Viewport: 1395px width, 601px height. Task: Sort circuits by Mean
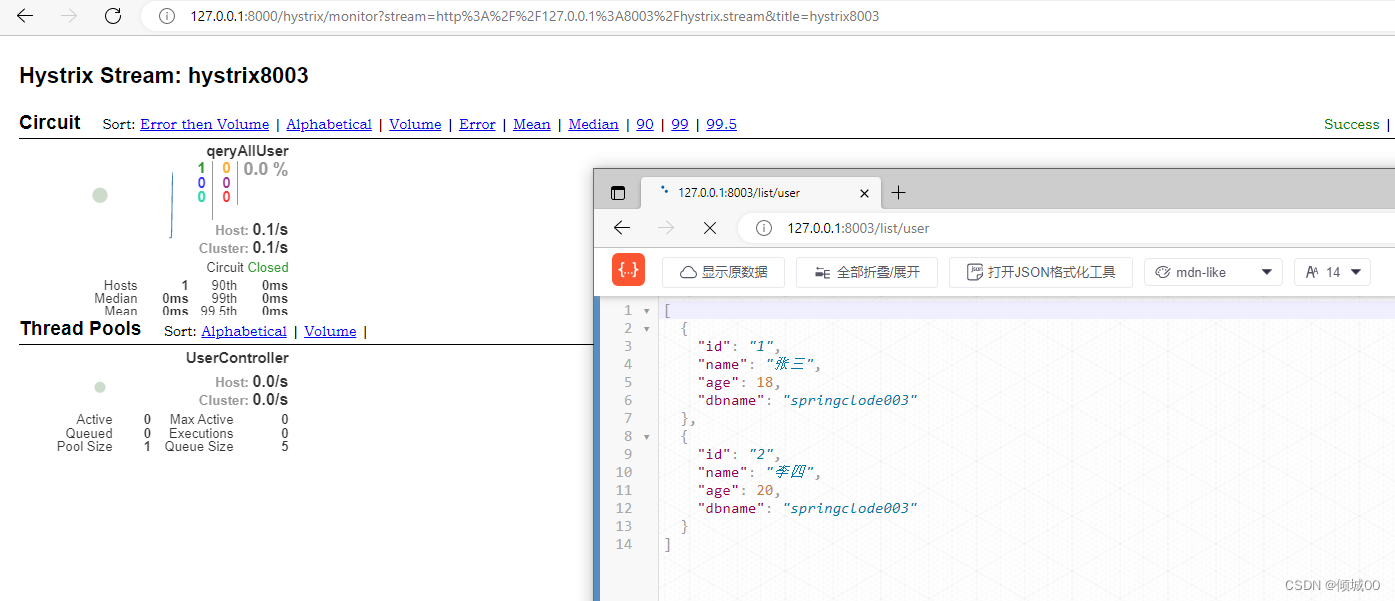[x=532, y=124]
